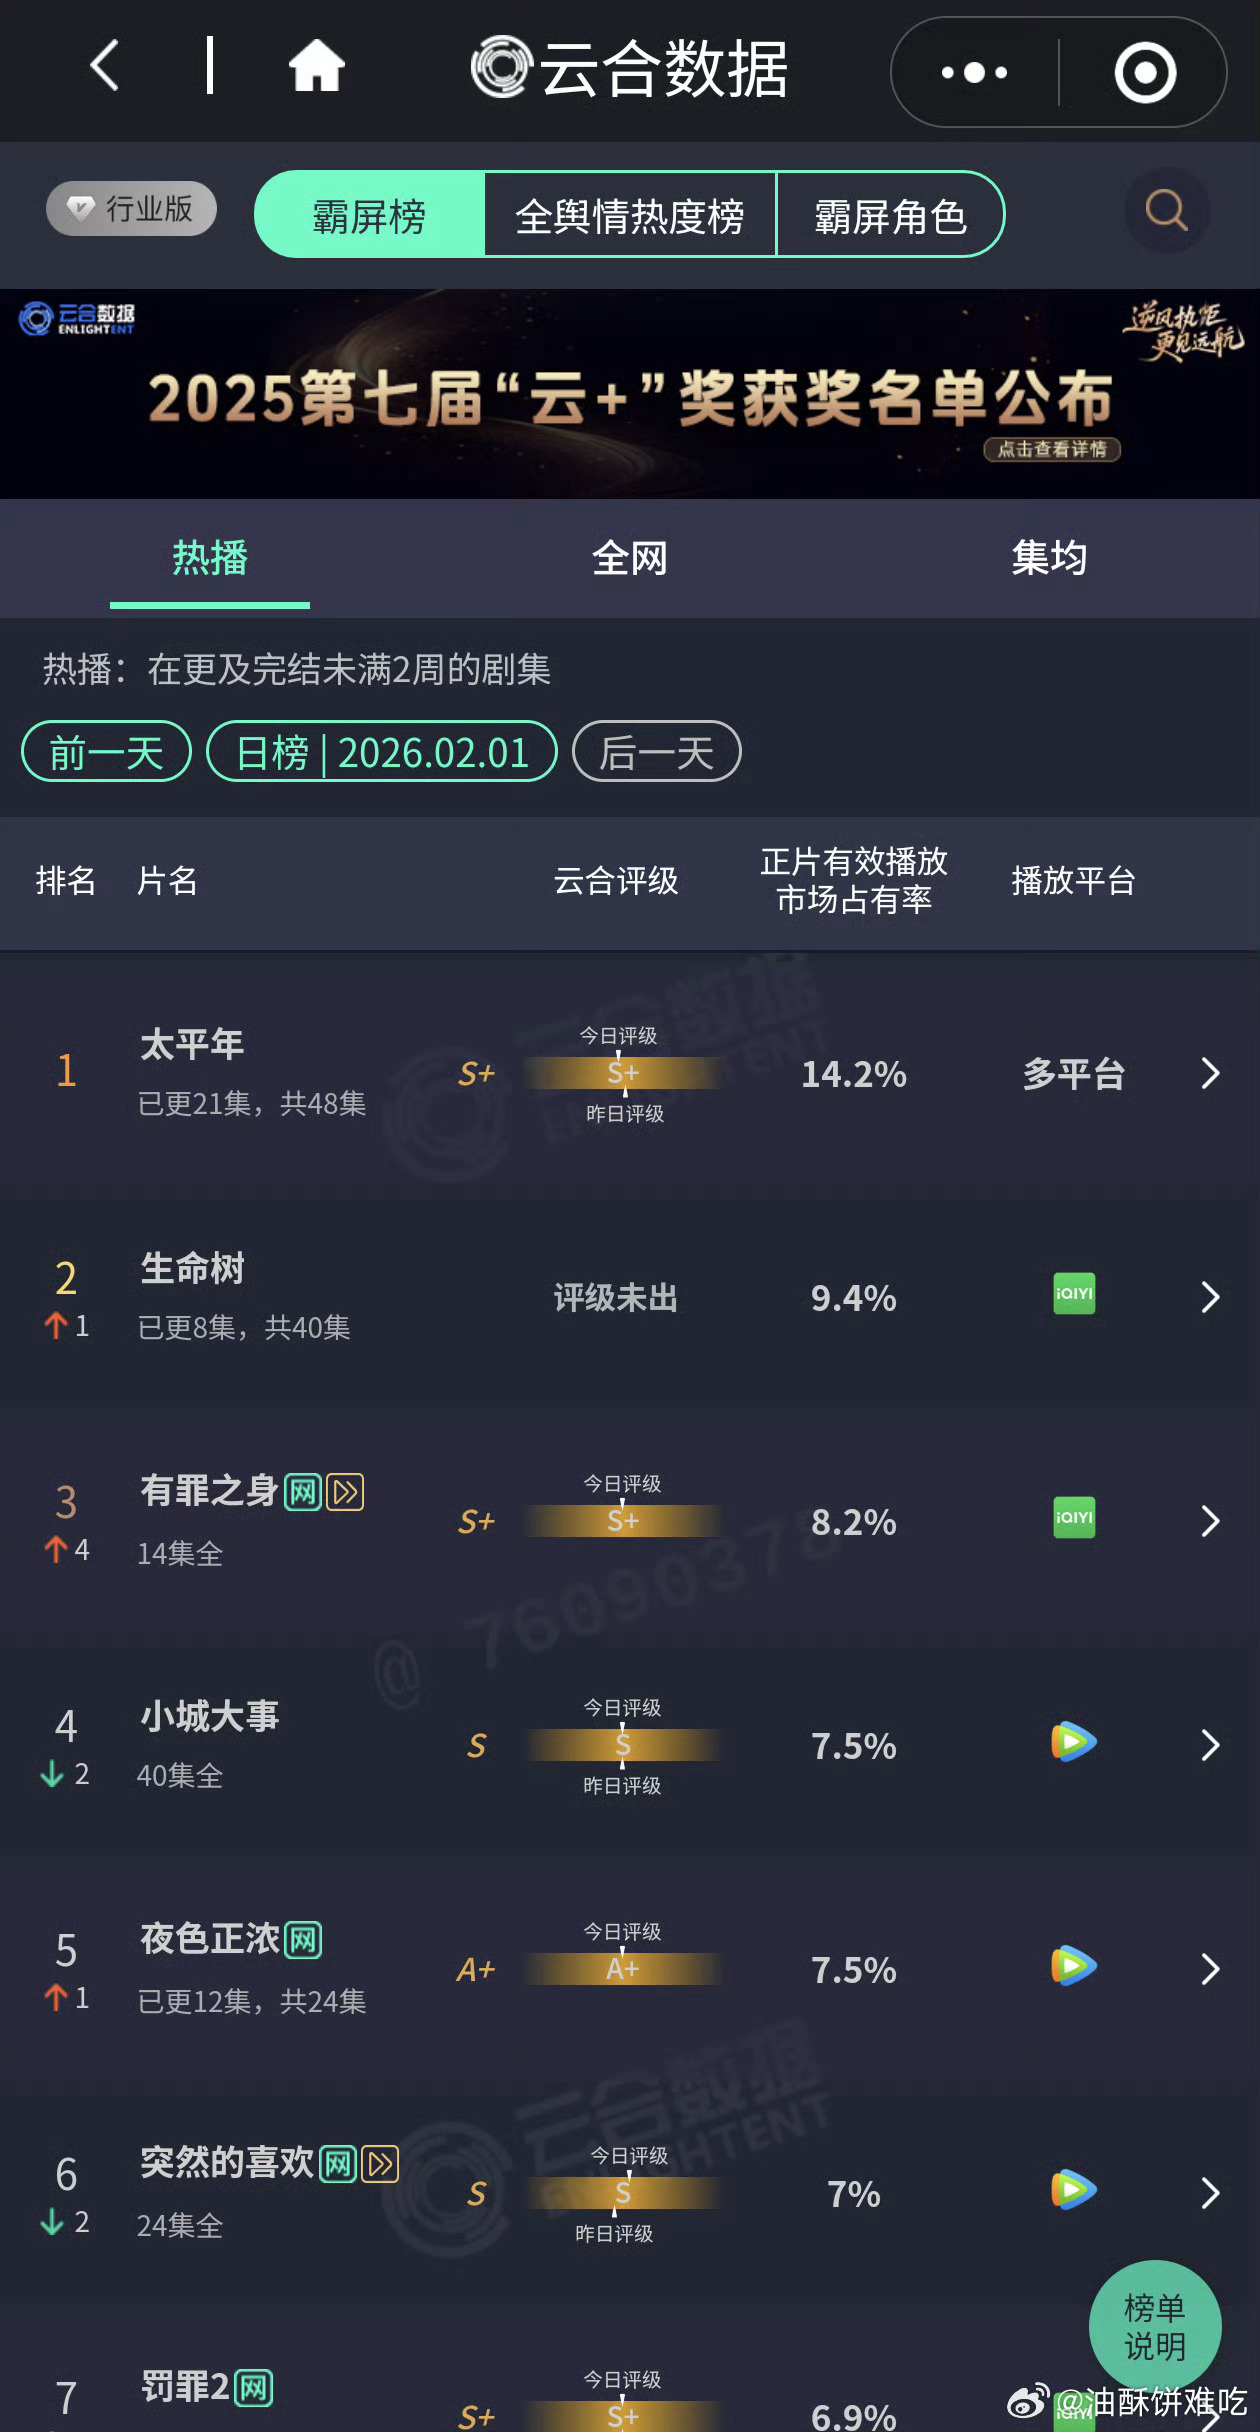Click the 云合数据 logo
Viewport: 1260px width, 2432px height.
pos(628,67)
